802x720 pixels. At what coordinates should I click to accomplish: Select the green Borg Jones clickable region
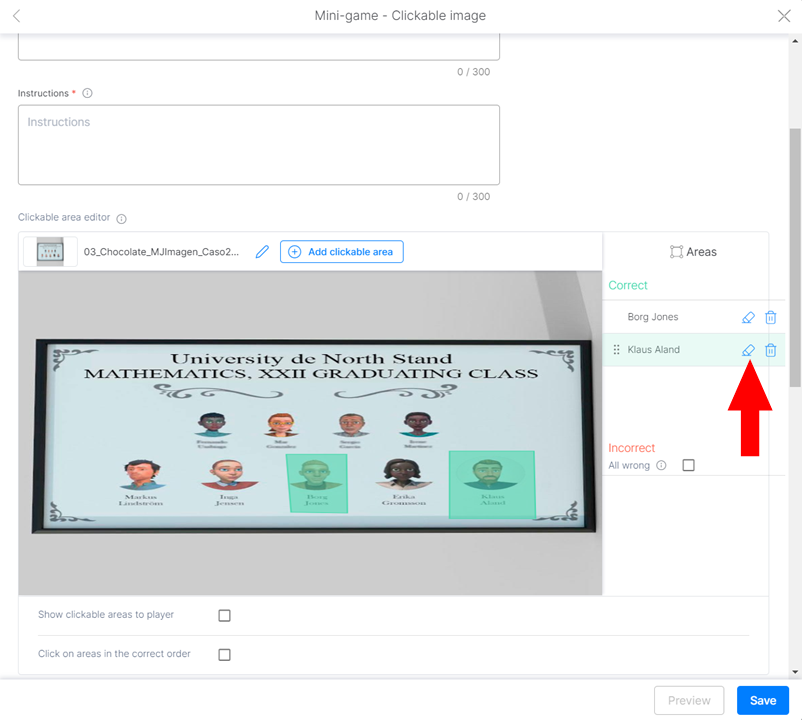point(317,483)
